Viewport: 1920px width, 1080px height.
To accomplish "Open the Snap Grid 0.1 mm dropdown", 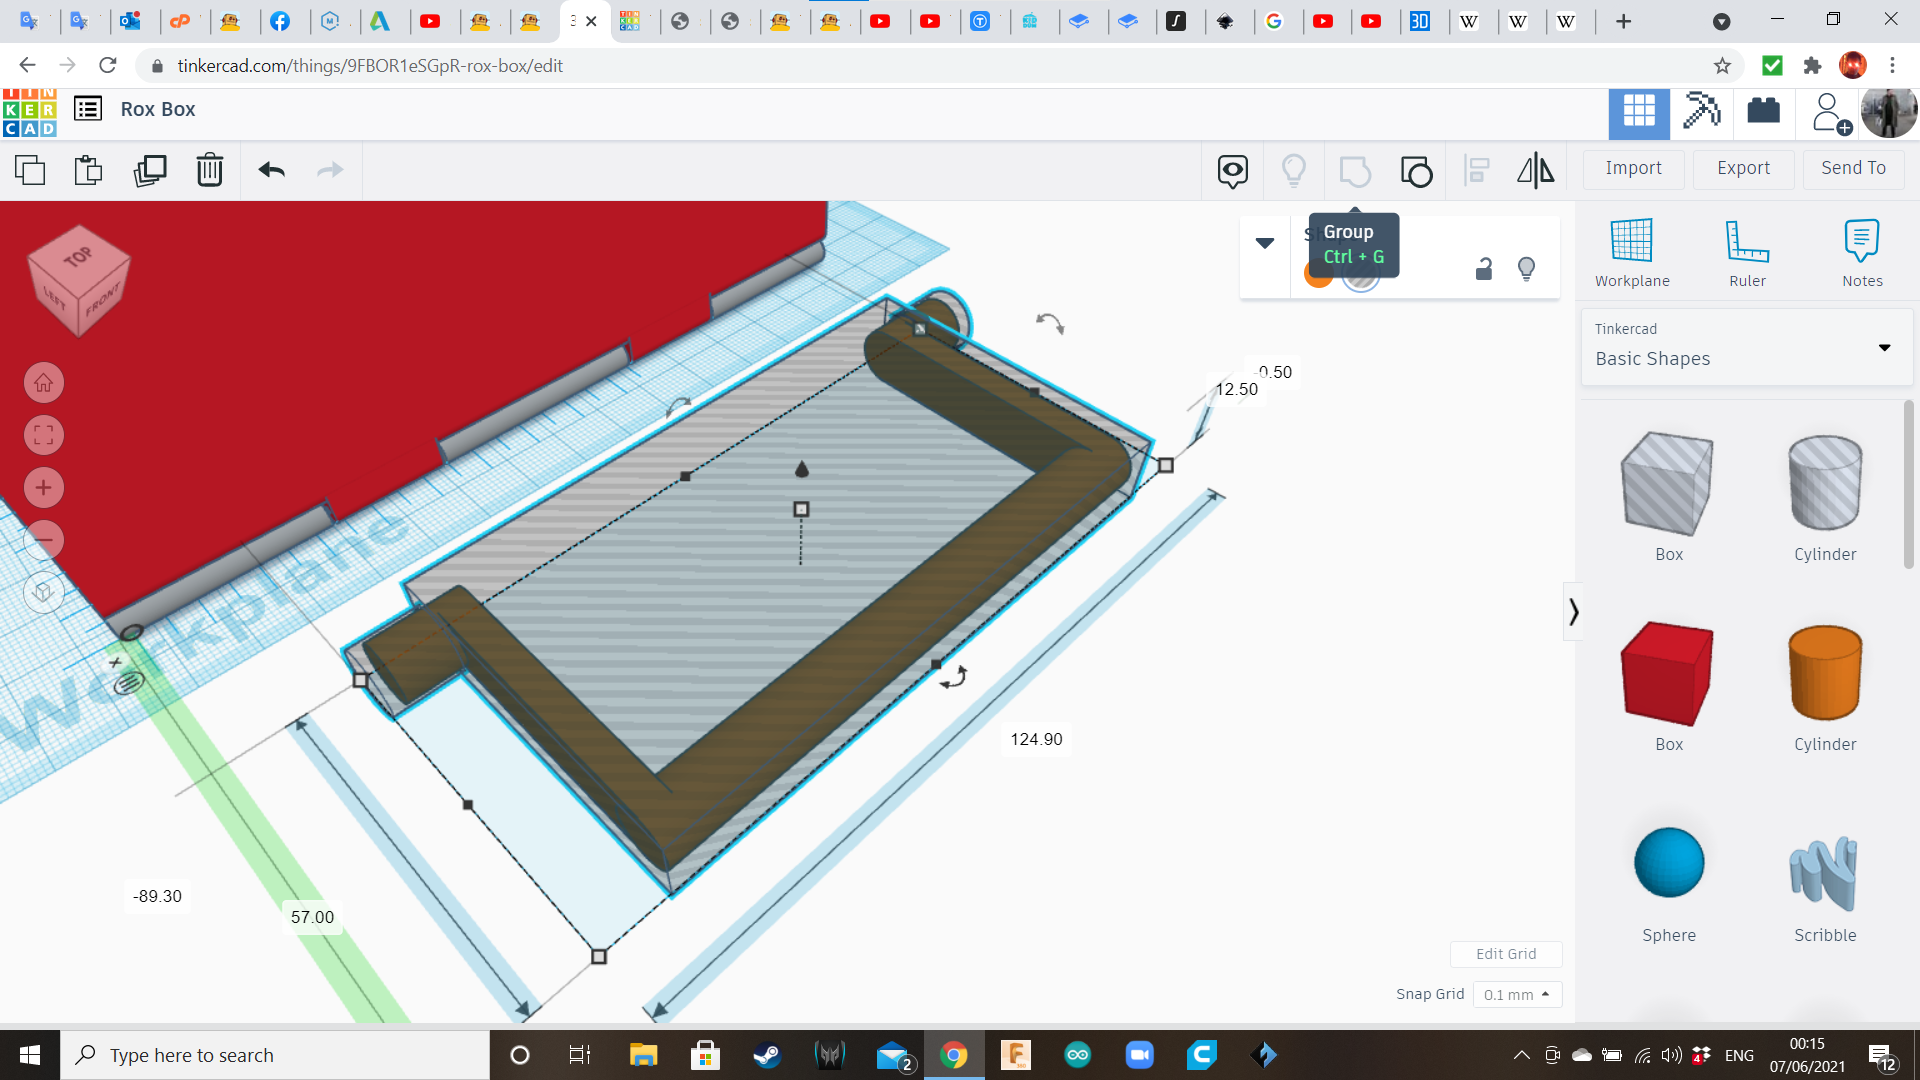I will 1516,995.
